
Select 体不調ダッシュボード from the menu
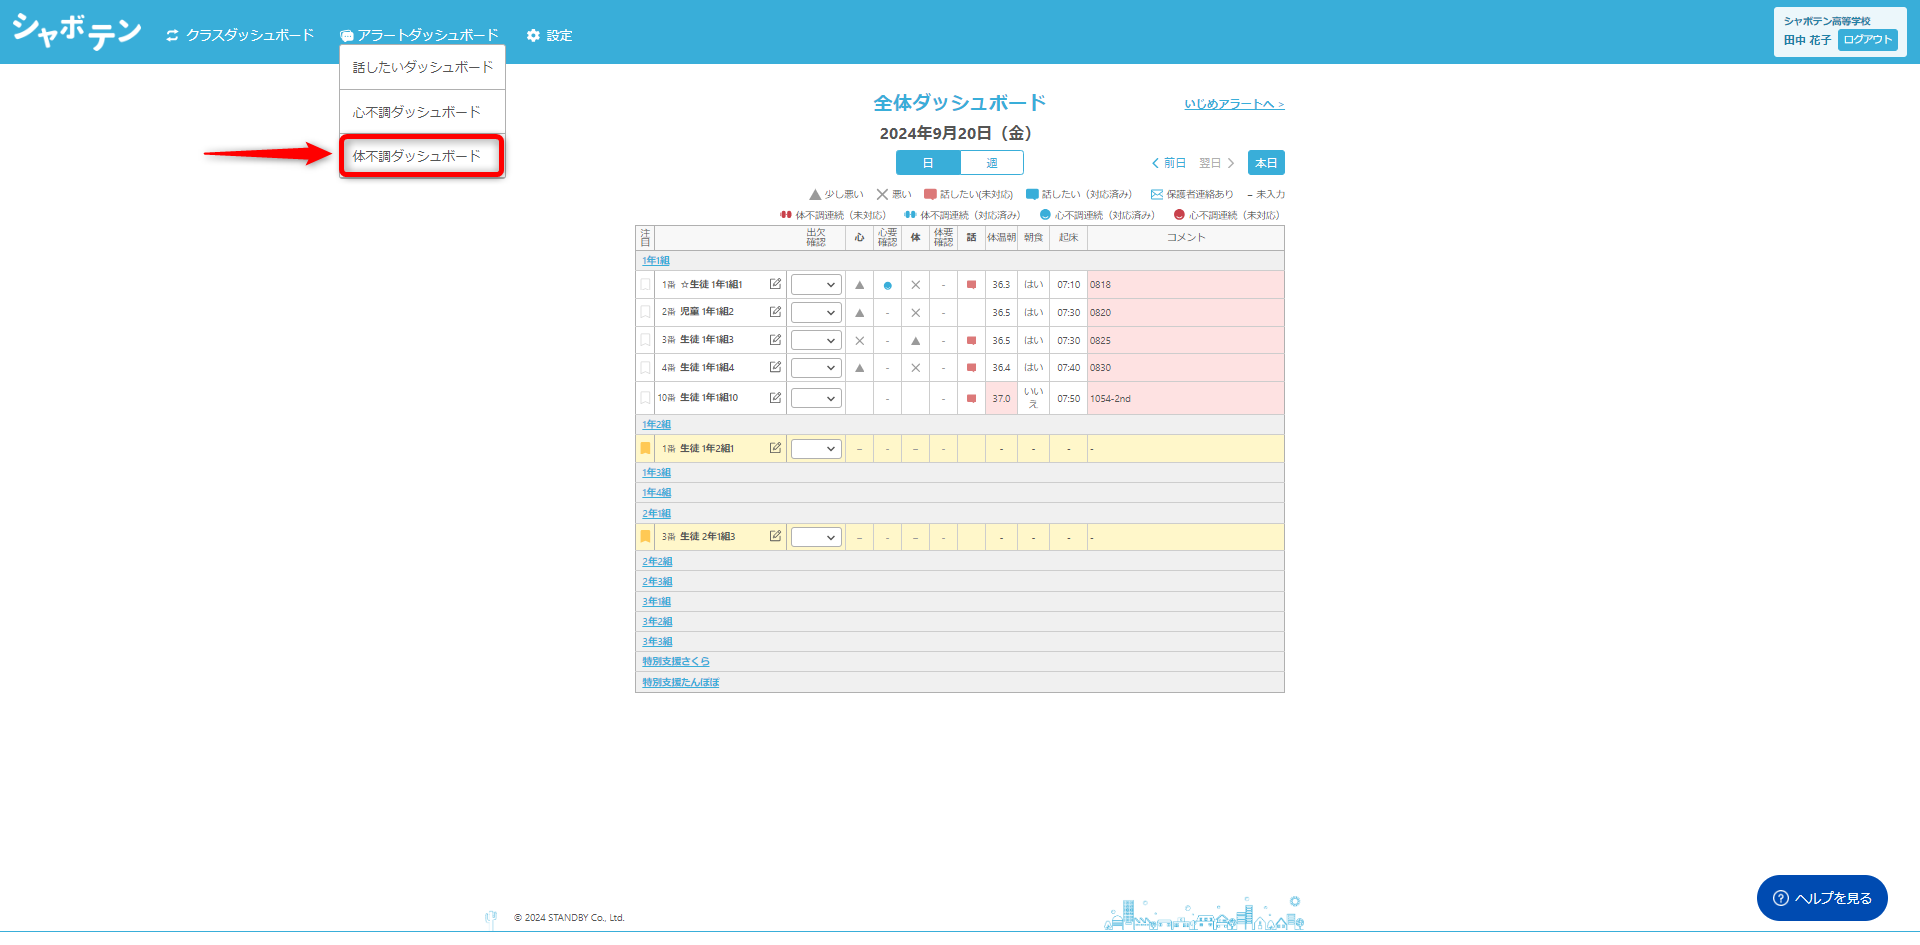pos(422,156)
